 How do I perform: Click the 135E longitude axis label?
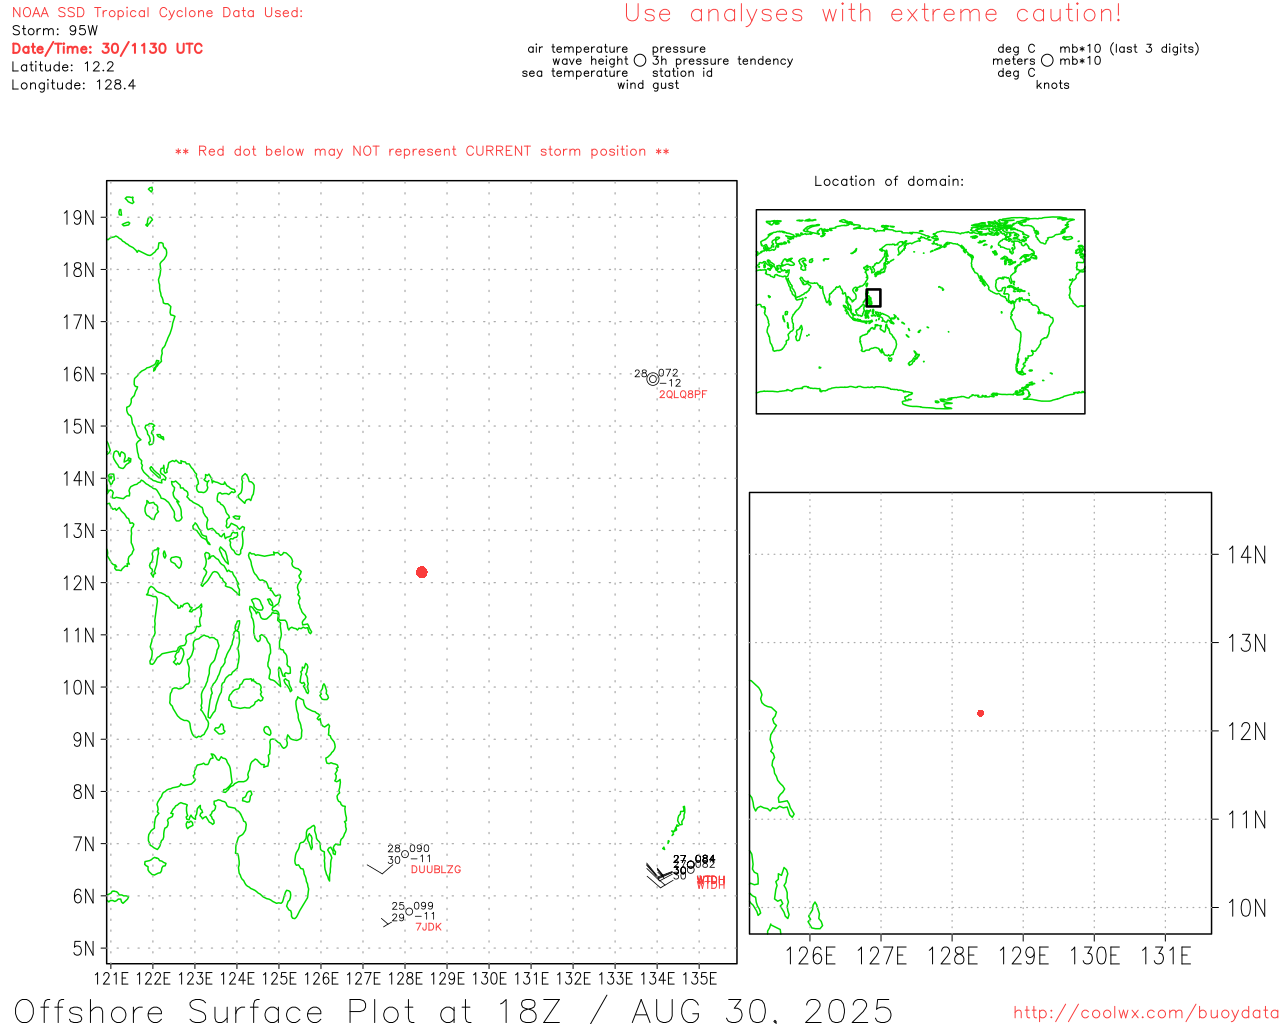point(699,978)
